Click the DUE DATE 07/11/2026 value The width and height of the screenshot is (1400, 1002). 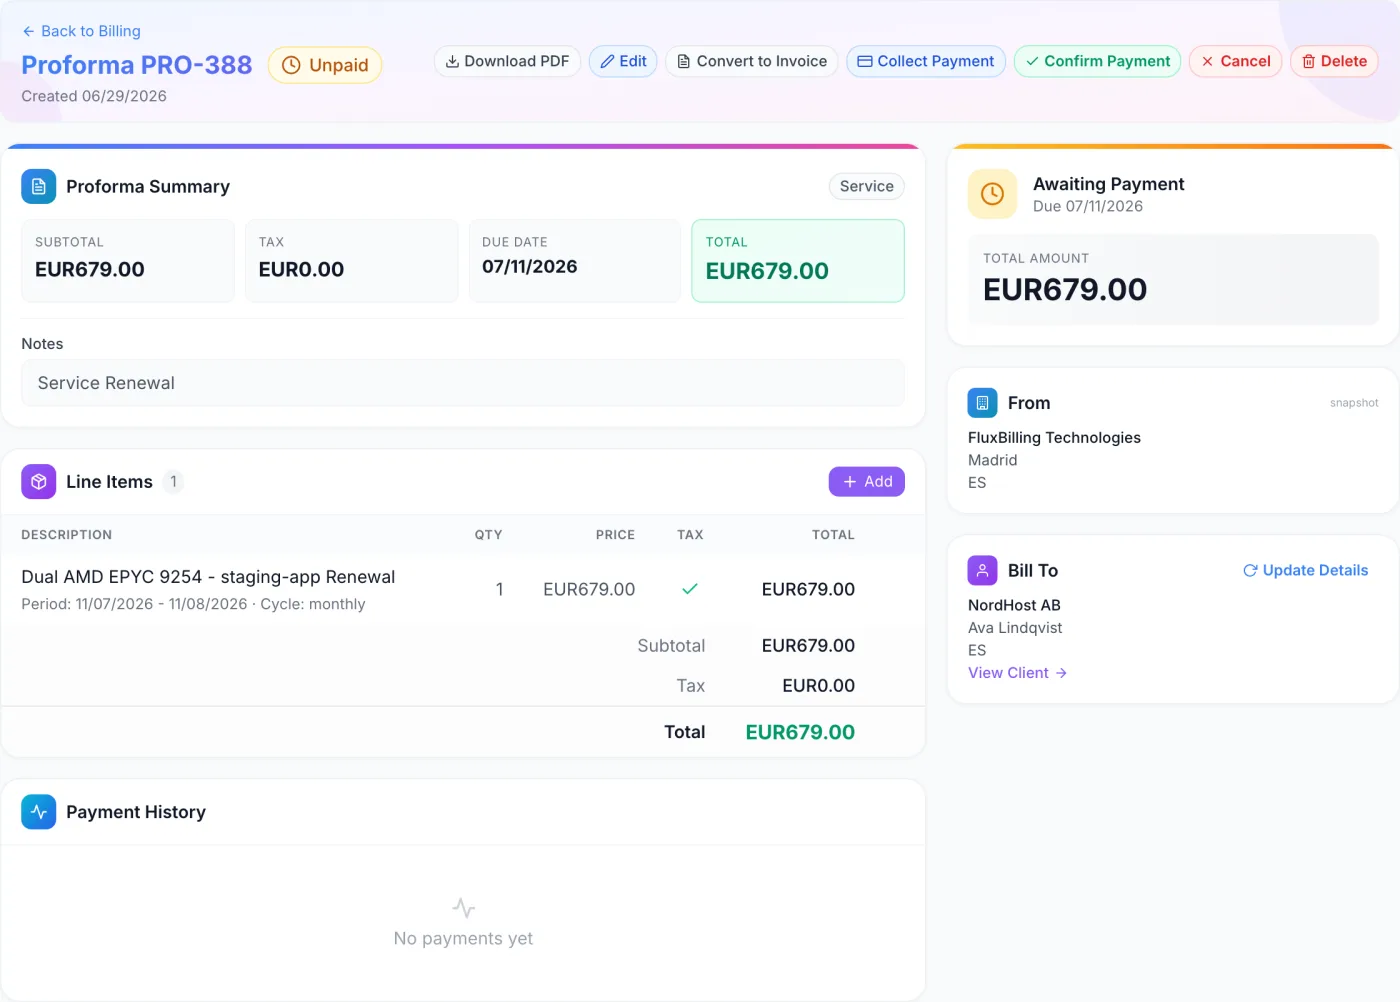coord(530,267)
